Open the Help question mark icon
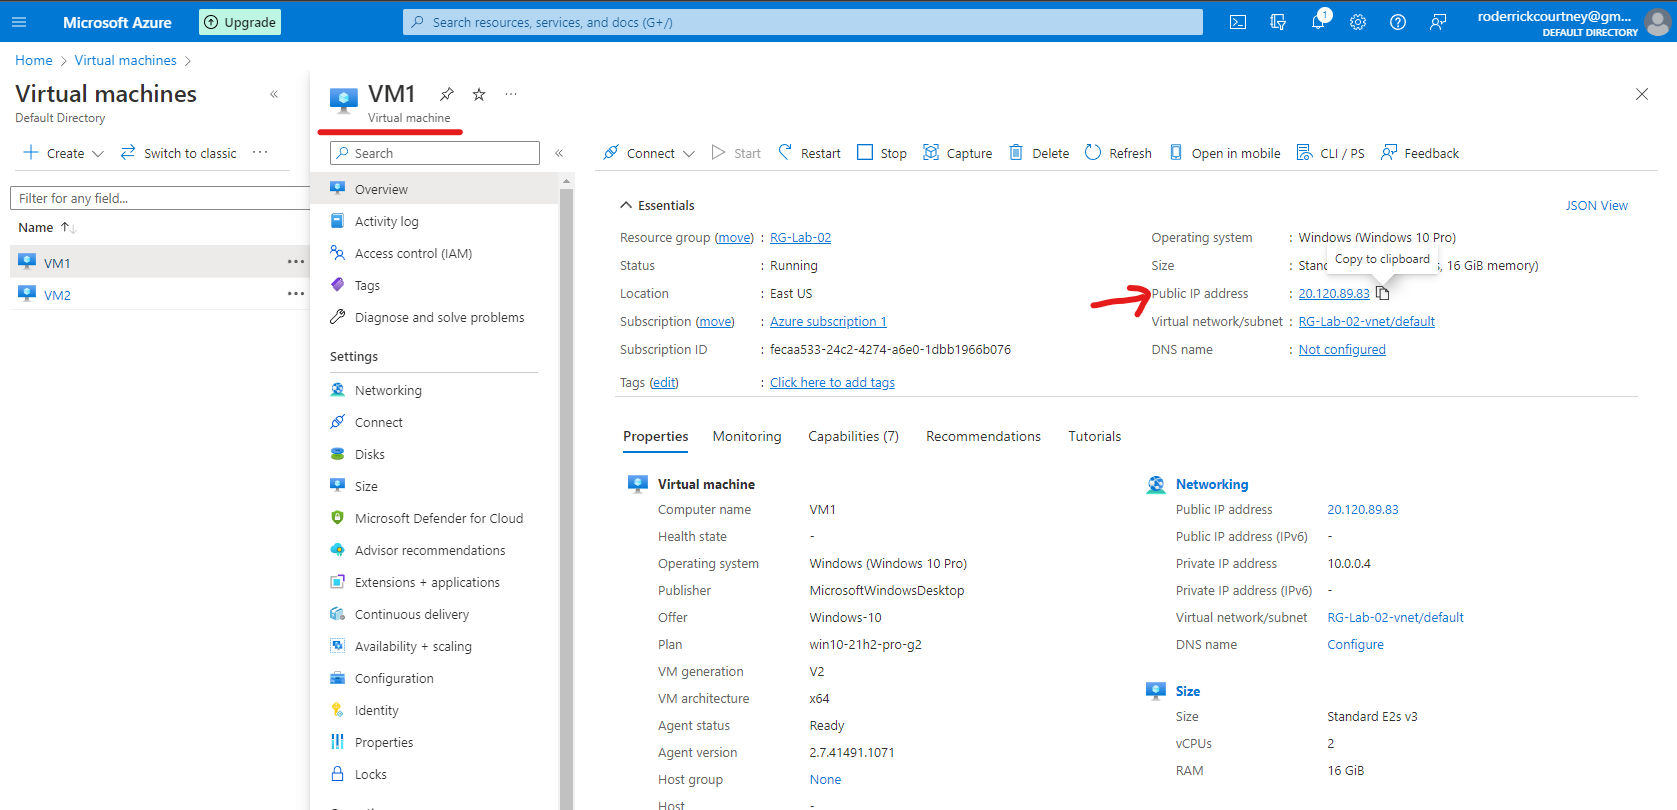1677x810 pixels. 1398,22
